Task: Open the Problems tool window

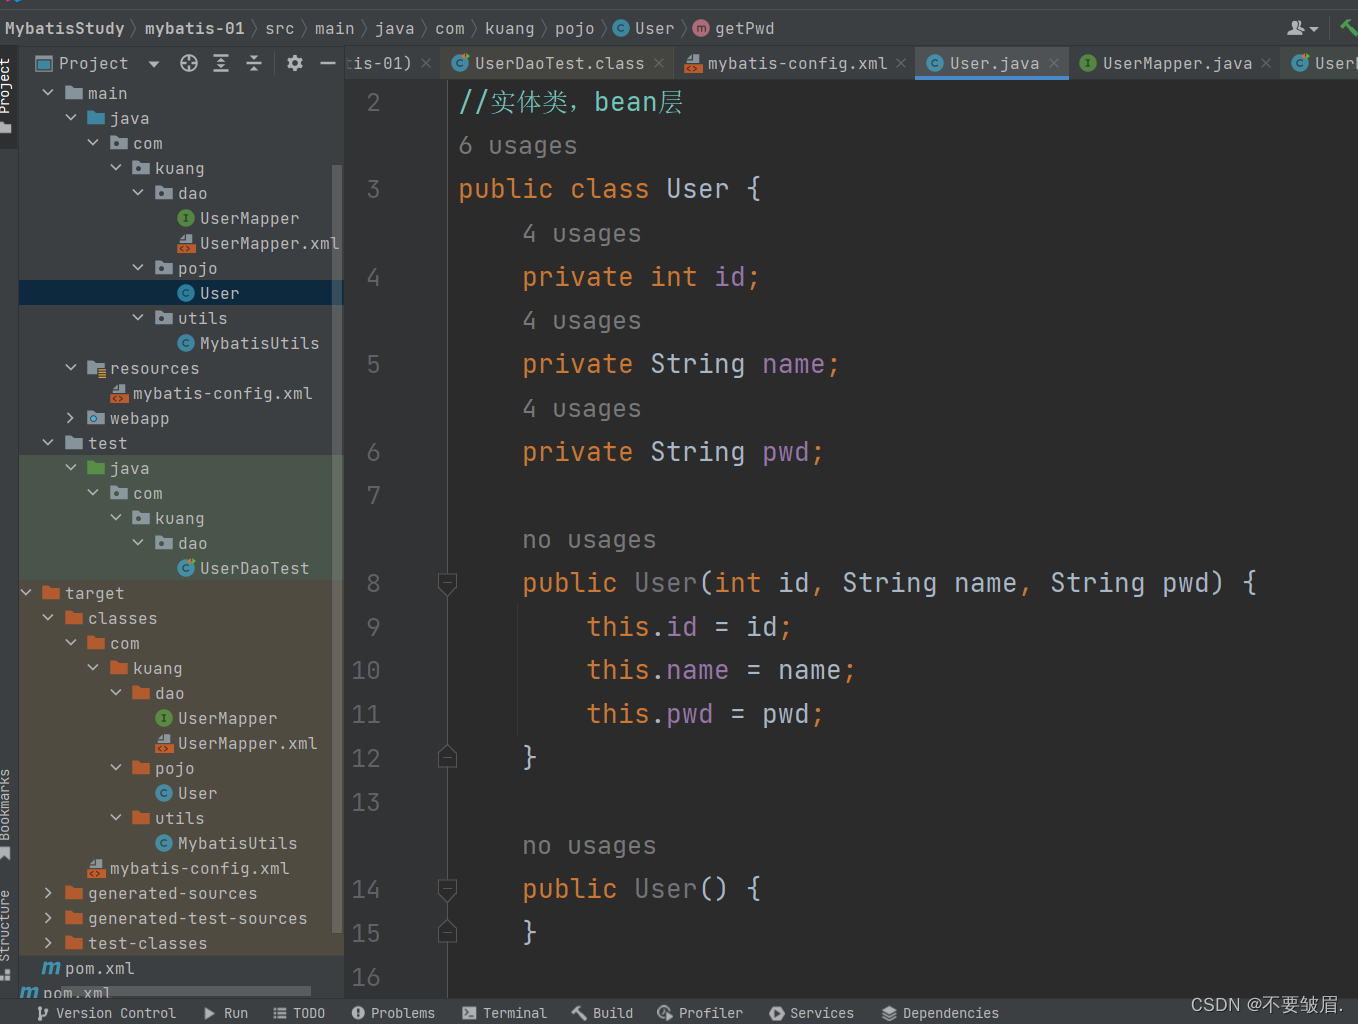Action: [393, 1013]
